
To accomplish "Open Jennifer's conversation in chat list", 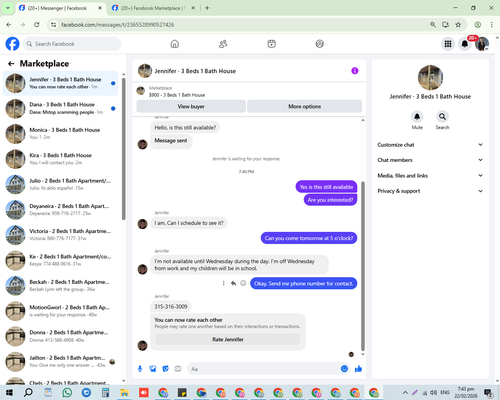I will 61,83.
